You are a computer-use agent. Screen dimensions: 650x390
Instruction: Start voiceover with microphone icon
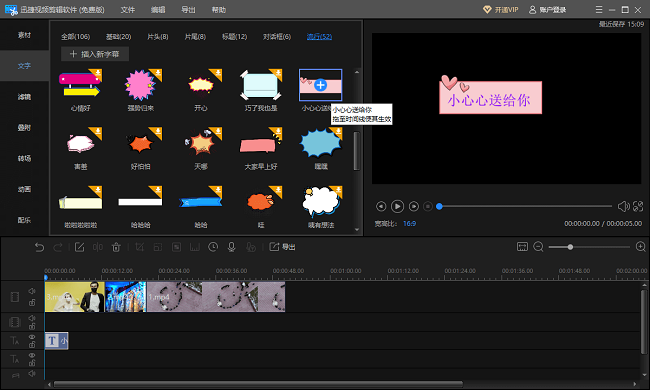[x=232, y=247]
